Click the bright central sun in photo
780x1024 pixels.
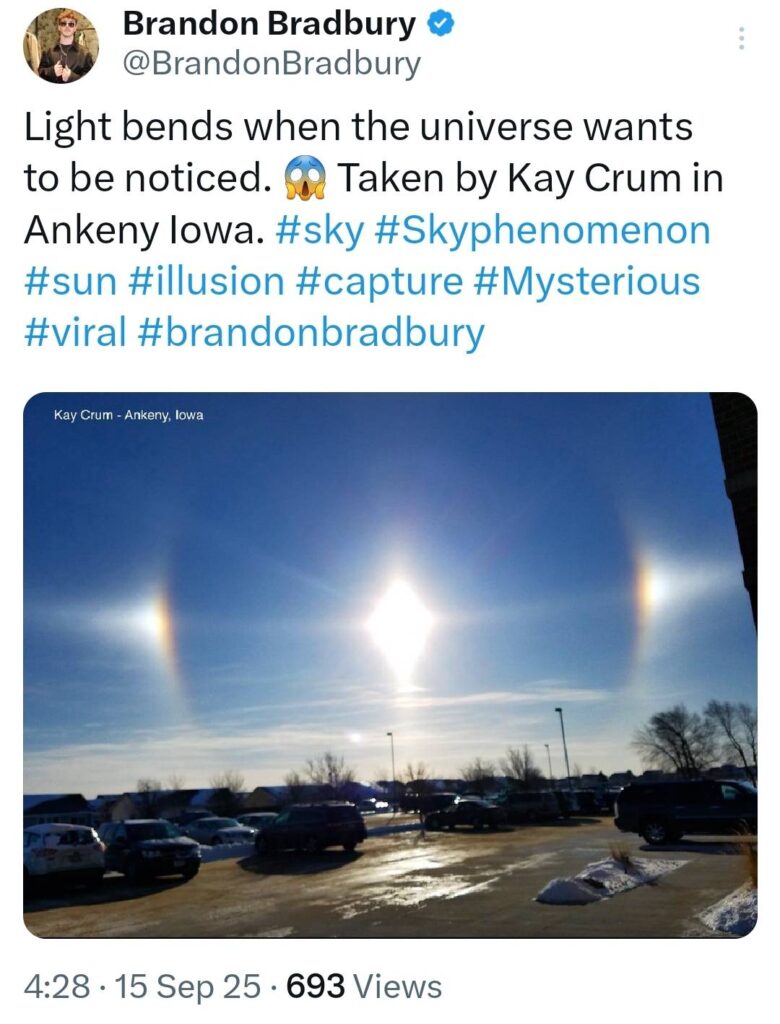point(400,624)
